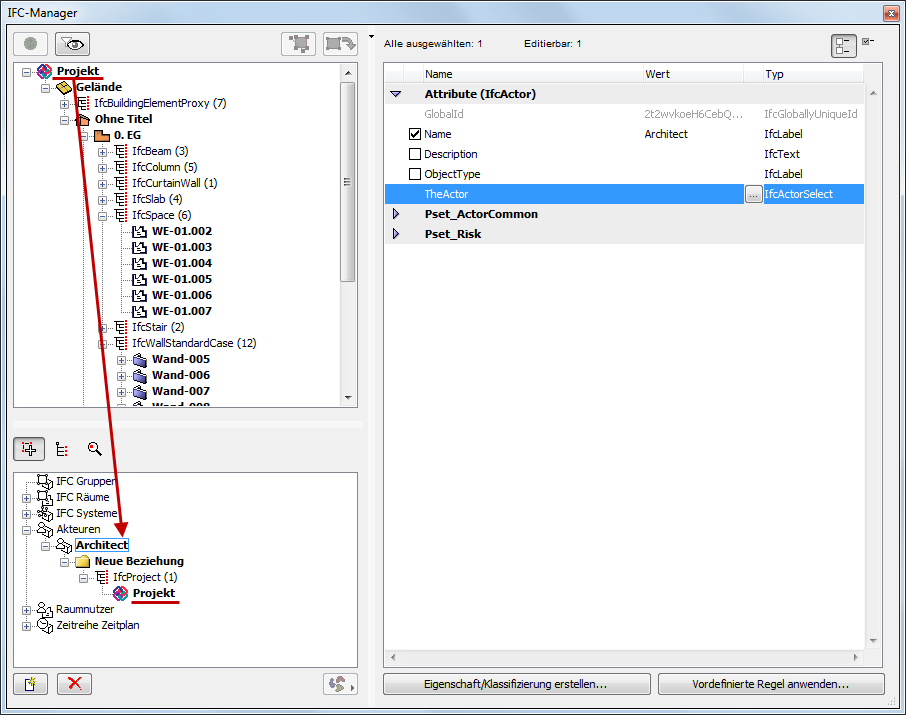Click the red tree structure view icon
Screen dimensions: 906x715
tap(62, 449)
